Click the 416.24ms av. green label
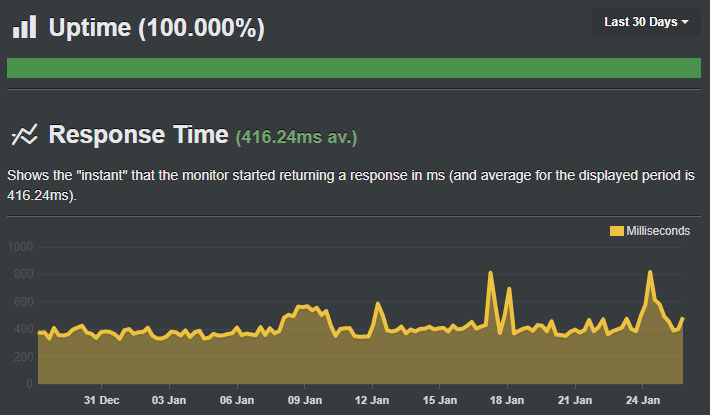This screenshot has width=710, height=415. [296, 137]
